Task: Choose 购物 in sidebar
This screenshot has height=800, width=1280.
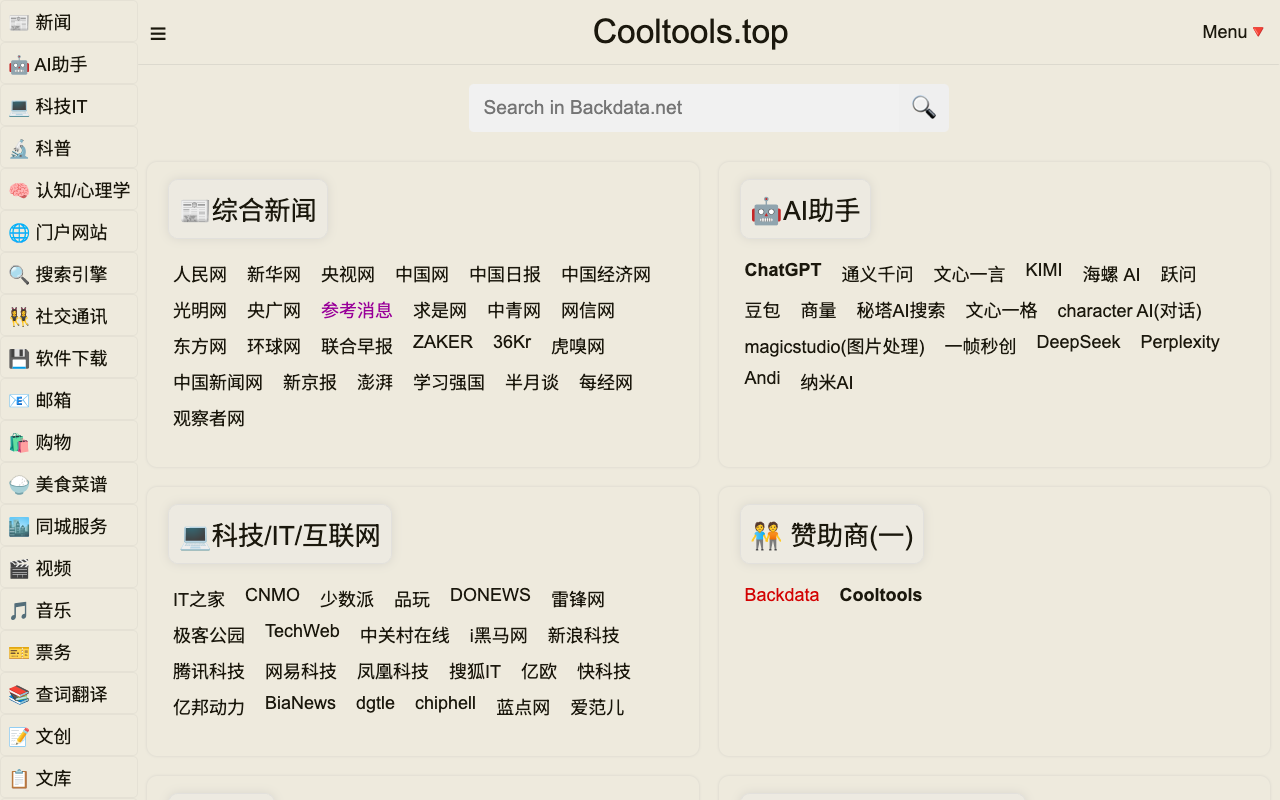Action: tap(69, 442)
